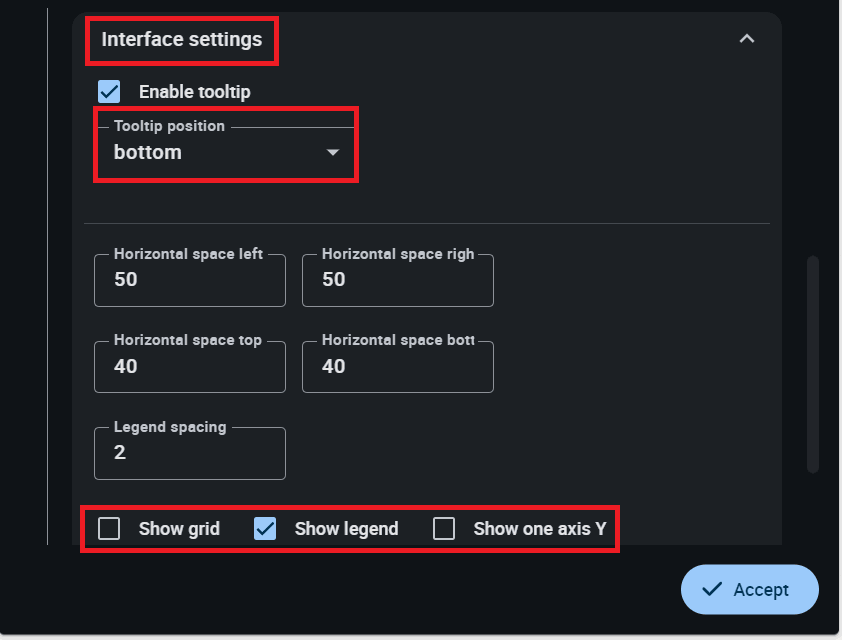
Task: Collapse the Interface settings chevron arrow
Action: point(746,39)
